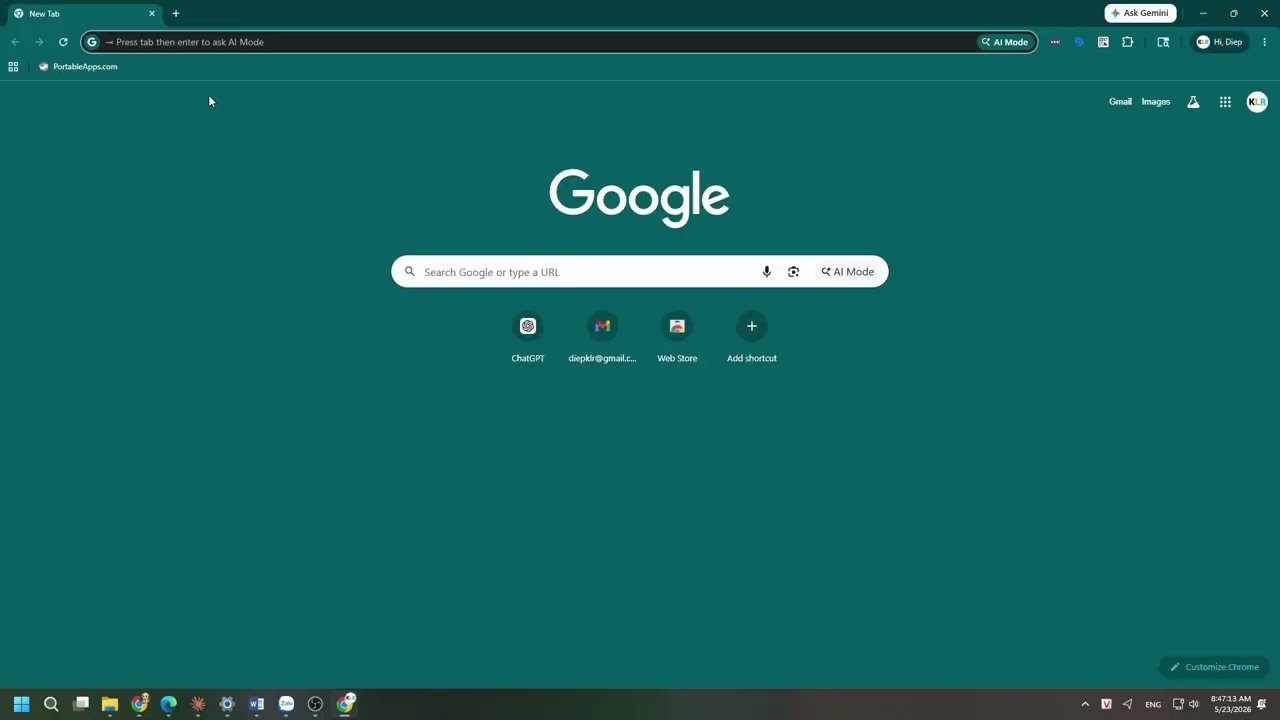Open the Chrome three-dot menu
The height and width of the screenshot is (720, 1280).
coord(1264,42)
